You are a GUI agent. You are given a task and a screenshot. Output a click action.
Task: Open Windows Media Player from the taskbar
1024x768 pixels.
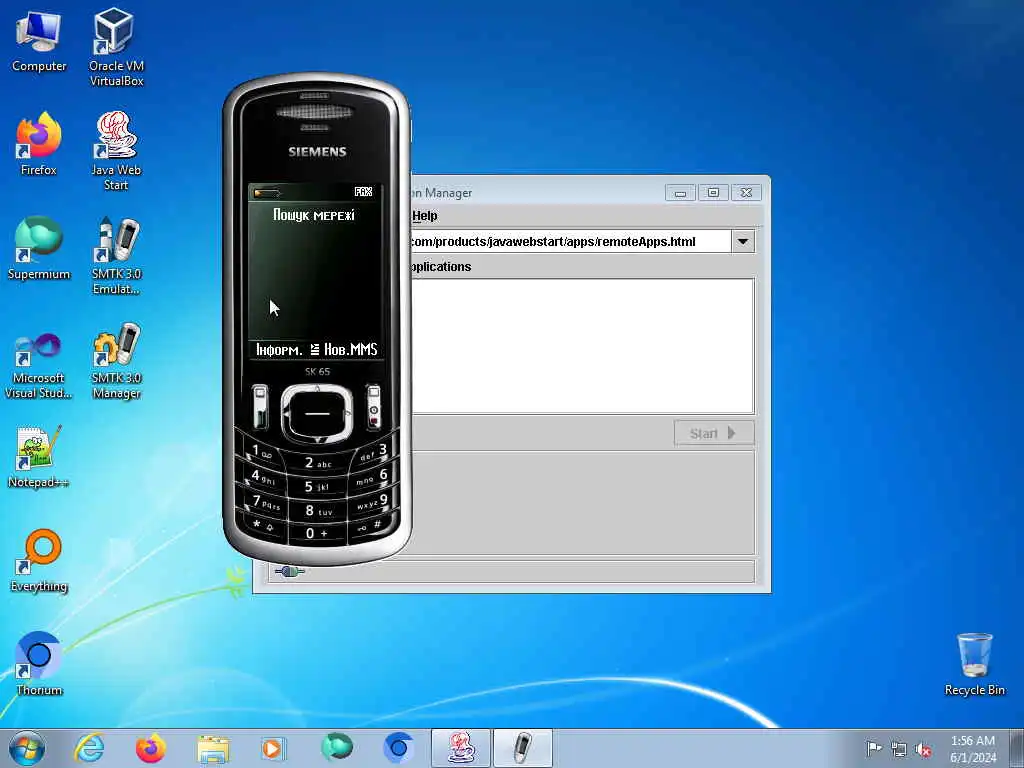click(273, 748)
